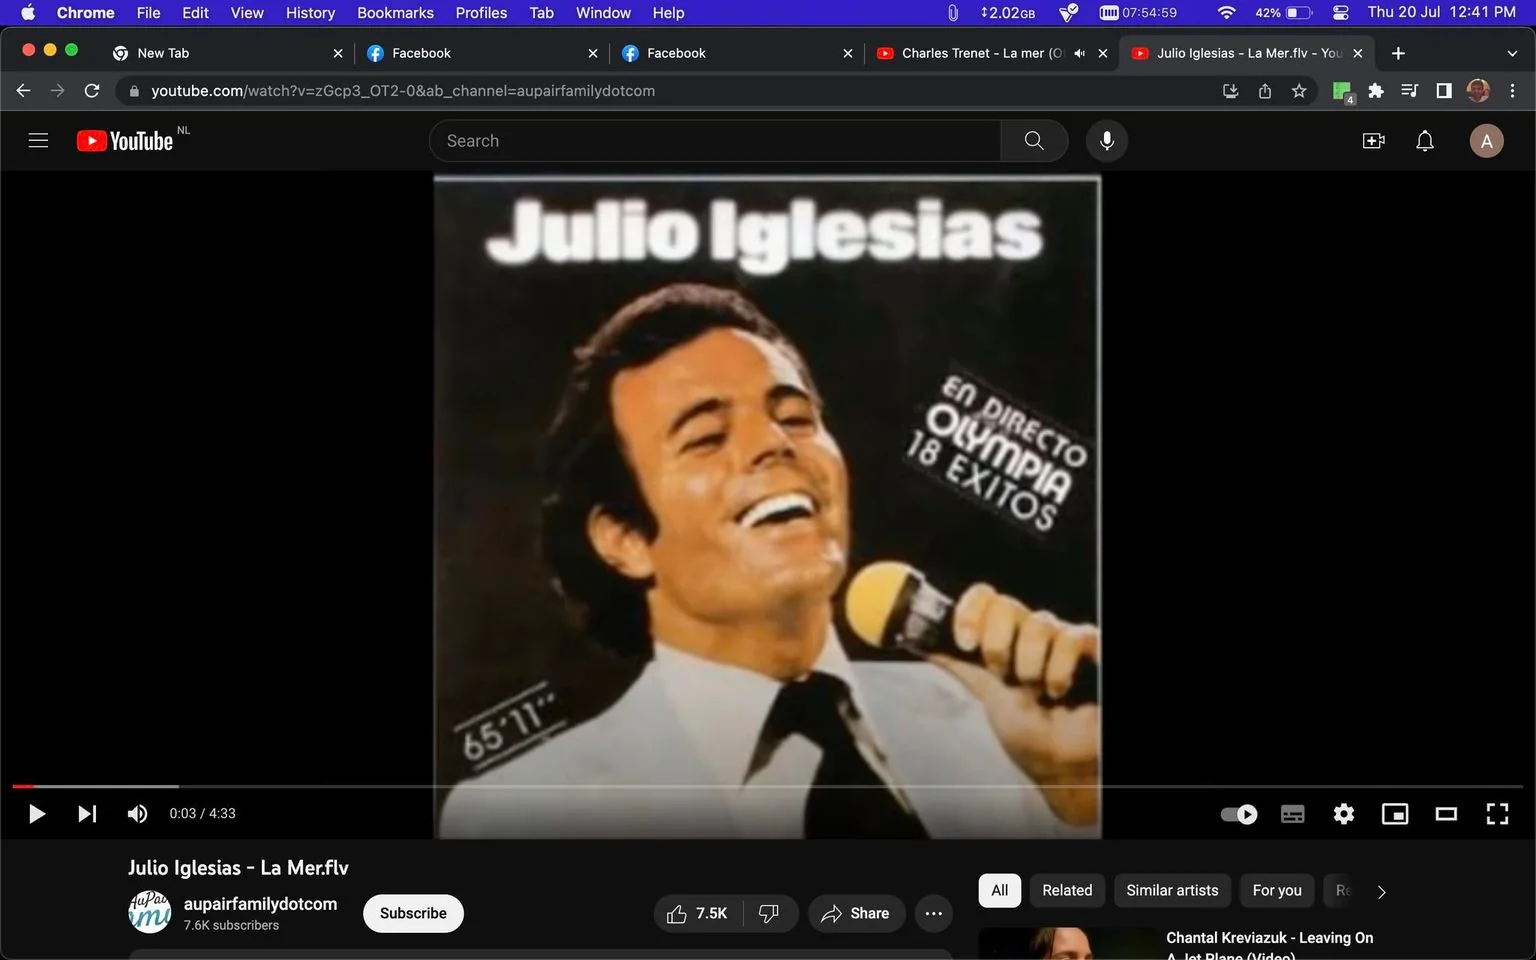This screenshot has height=960, width=1536.
Task: Toggle the autoplay switch
Action: coord(1239,814)
